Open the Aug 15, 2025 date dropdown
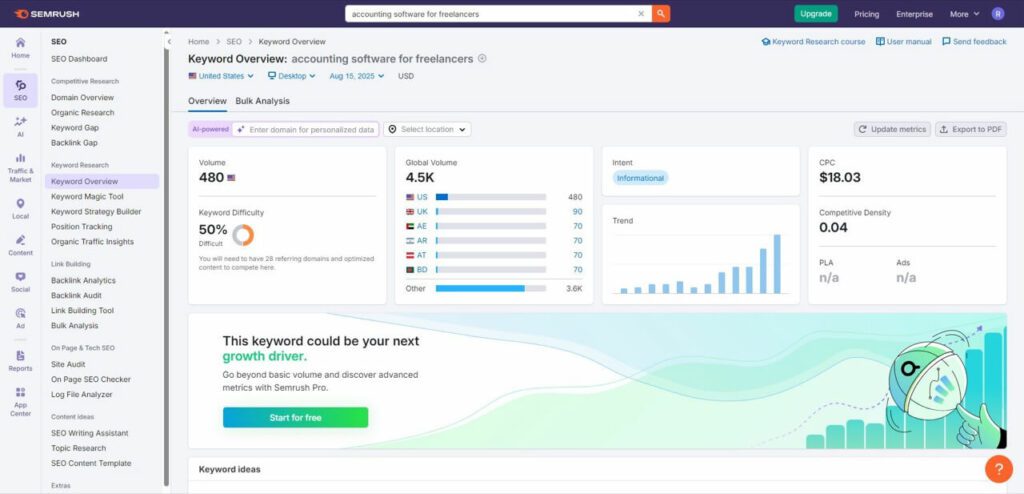The height and width of the screenshot is (494, 1024). coord(357,76)
